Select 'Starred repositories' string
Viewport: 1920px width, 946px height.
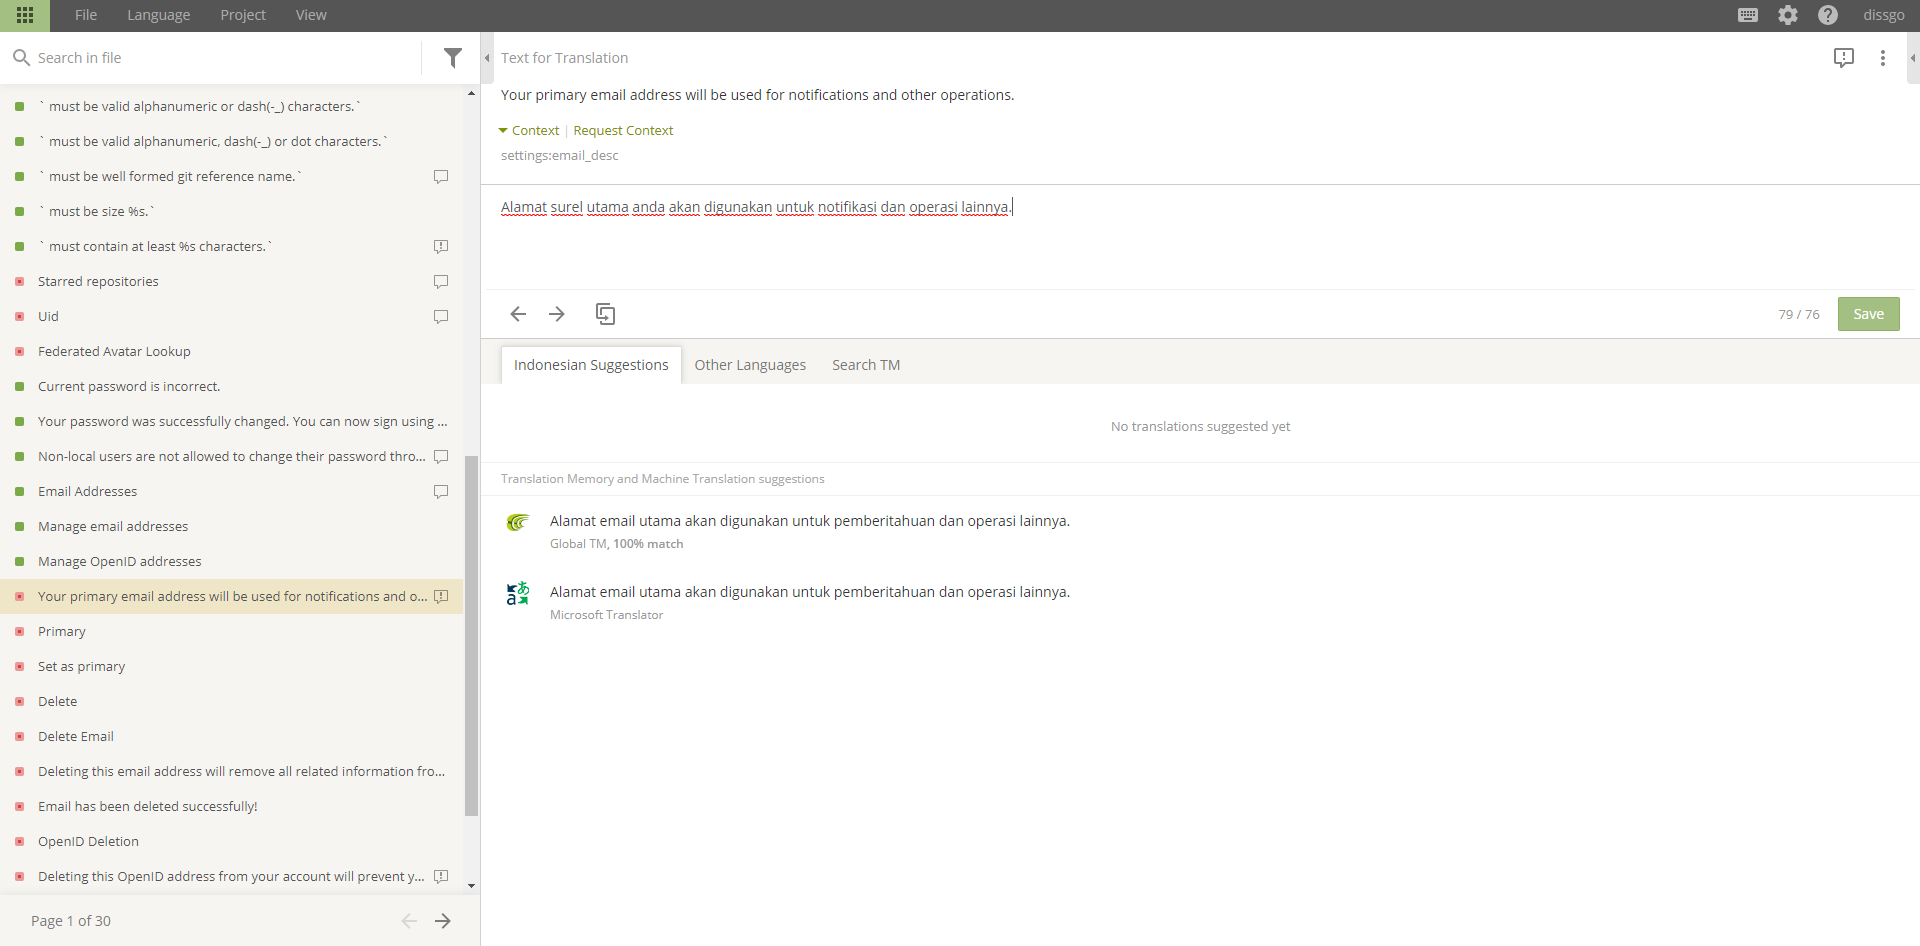pyautogui.click(x=230, y=282)
